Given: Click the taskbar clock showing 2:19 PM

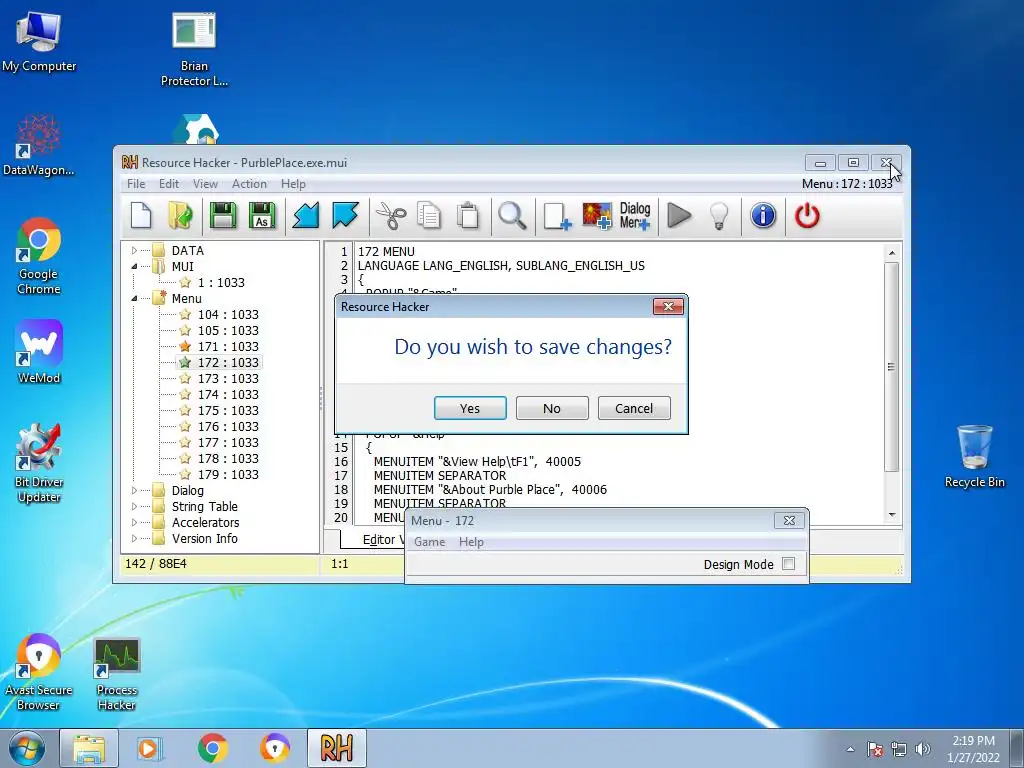Looking at the screenshot, I should [973, 749].
